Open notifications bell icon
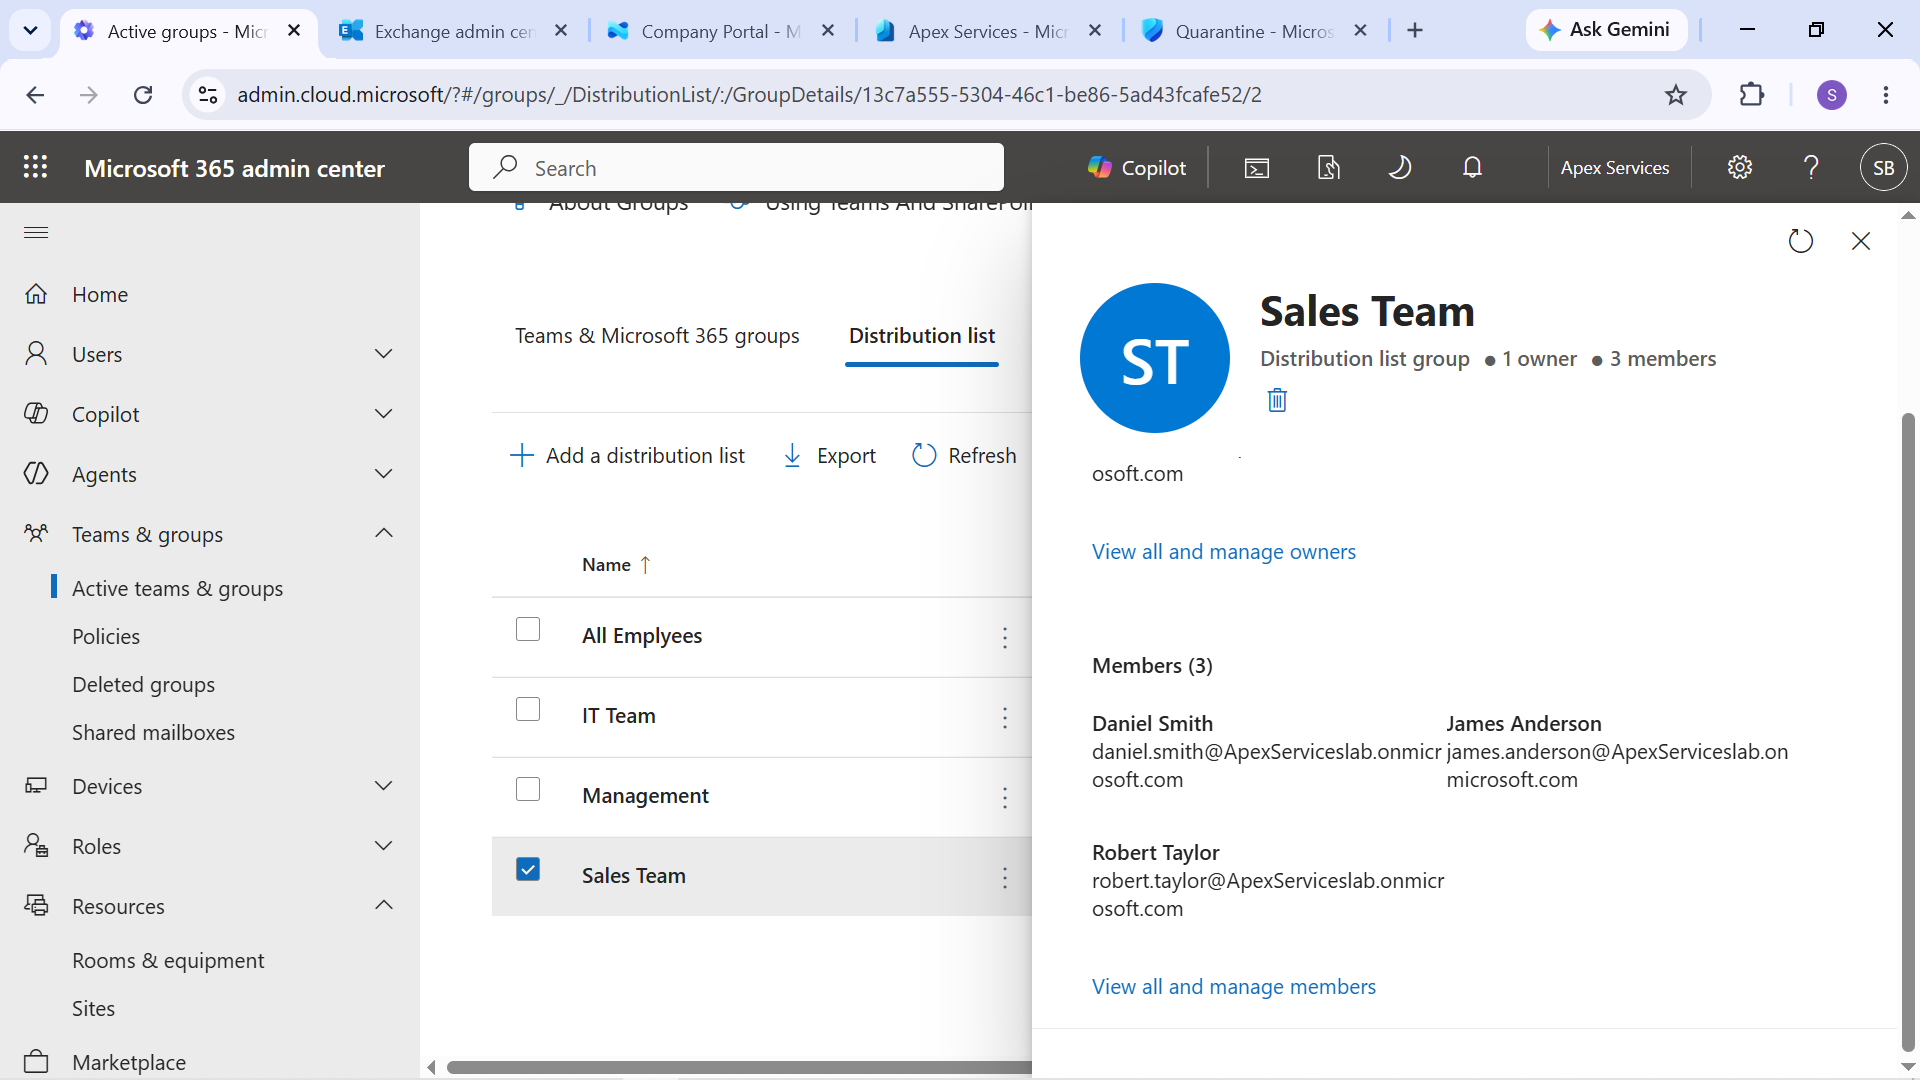This screenshot has width=1920, height=1080. coord(1472,168)
